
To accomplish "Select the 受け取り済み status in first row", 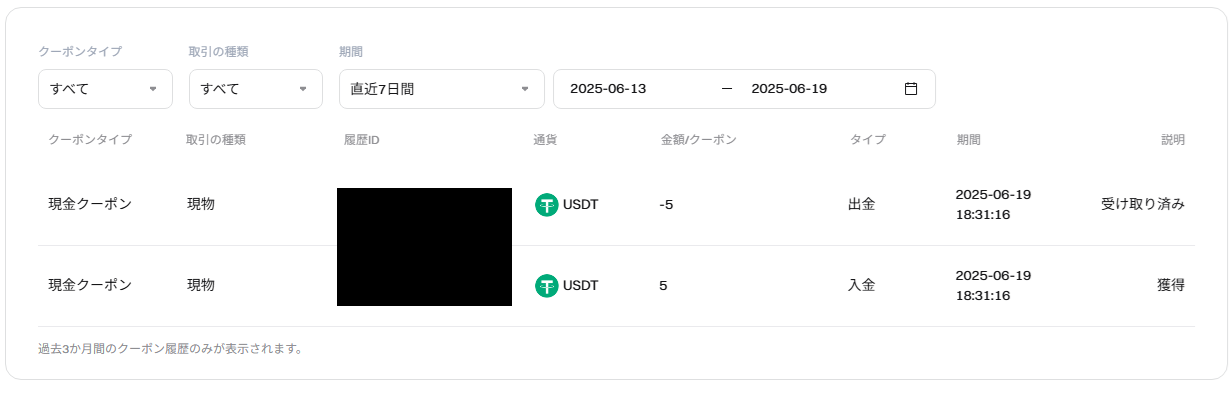I will pyautogui.click(x=1143, y=204).
